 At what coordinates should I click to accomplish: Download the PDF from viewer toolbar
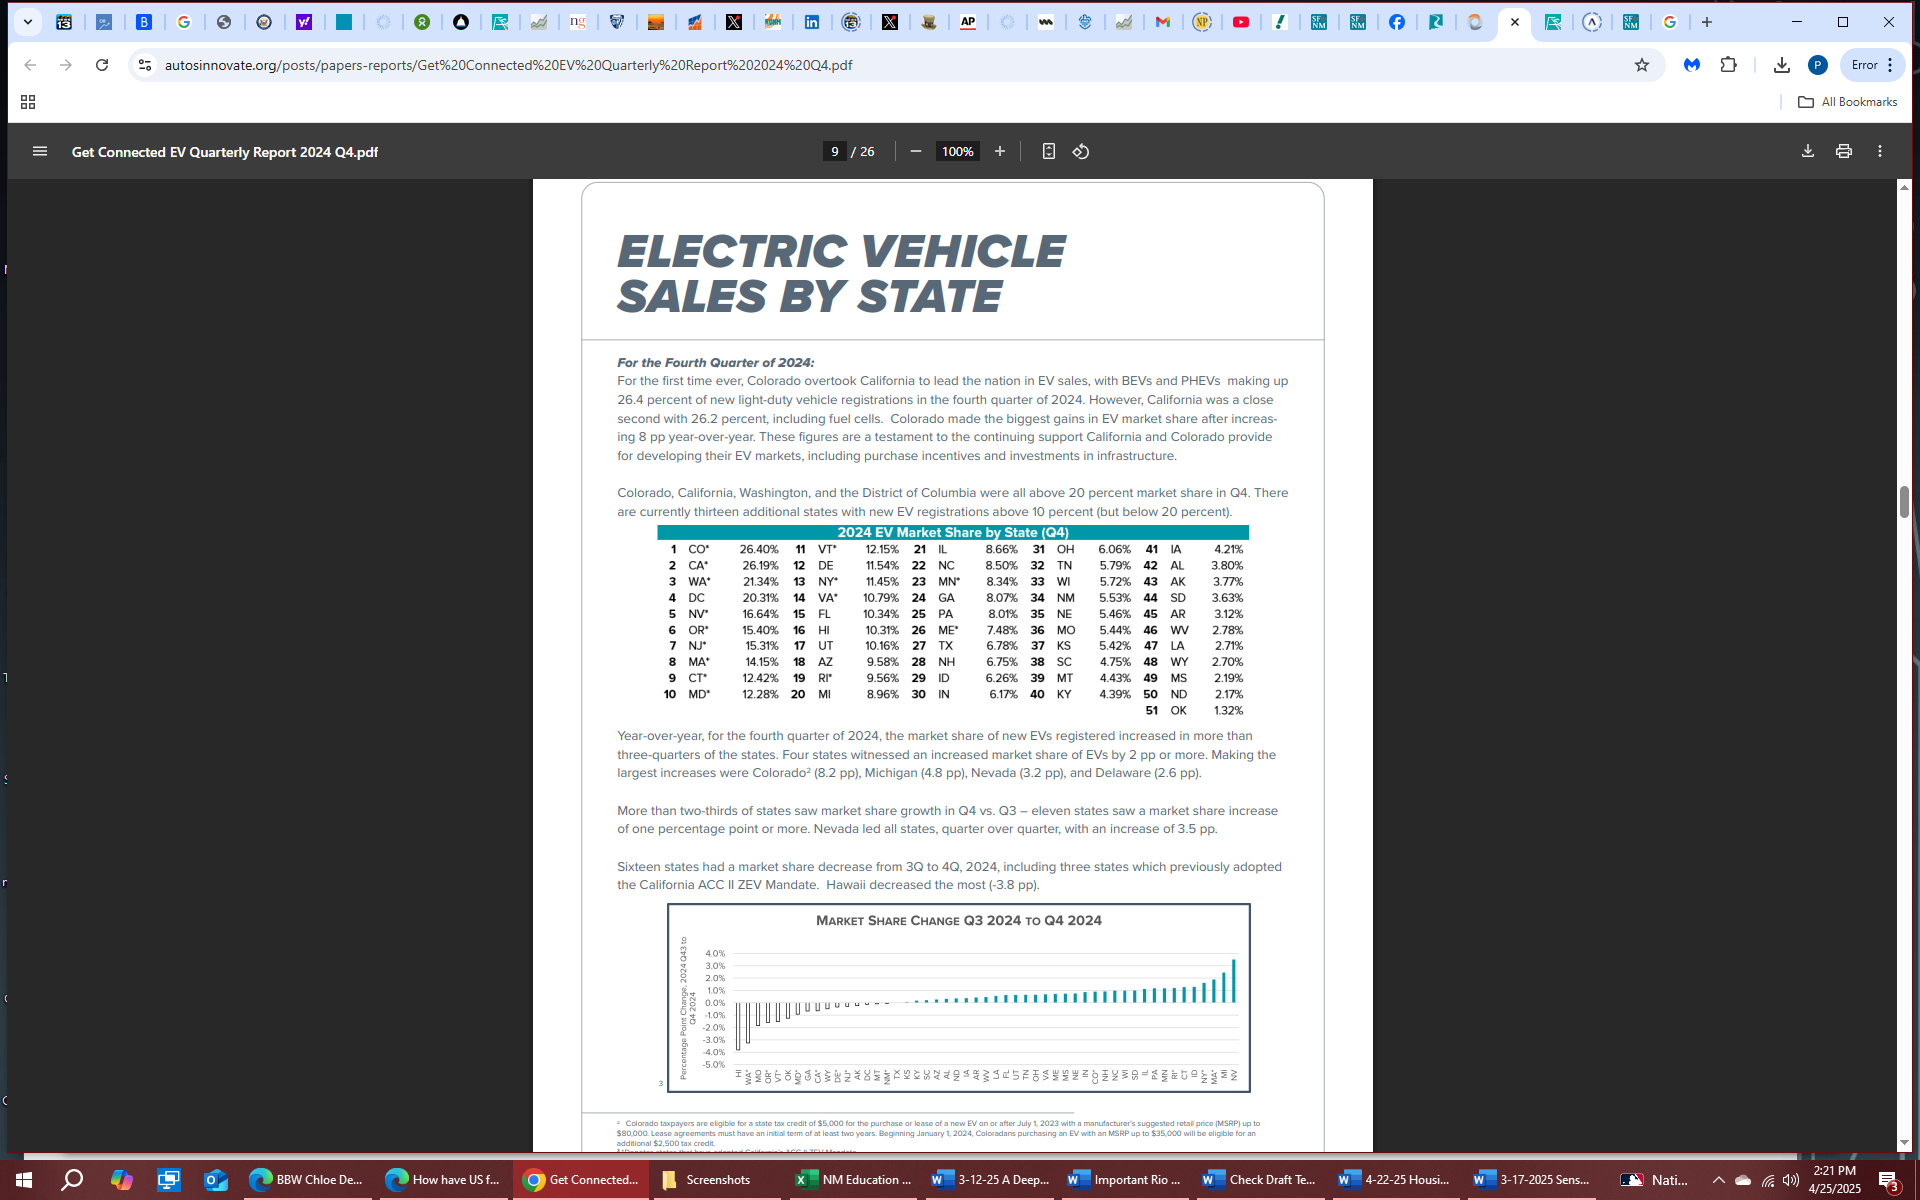(1807, 151)
